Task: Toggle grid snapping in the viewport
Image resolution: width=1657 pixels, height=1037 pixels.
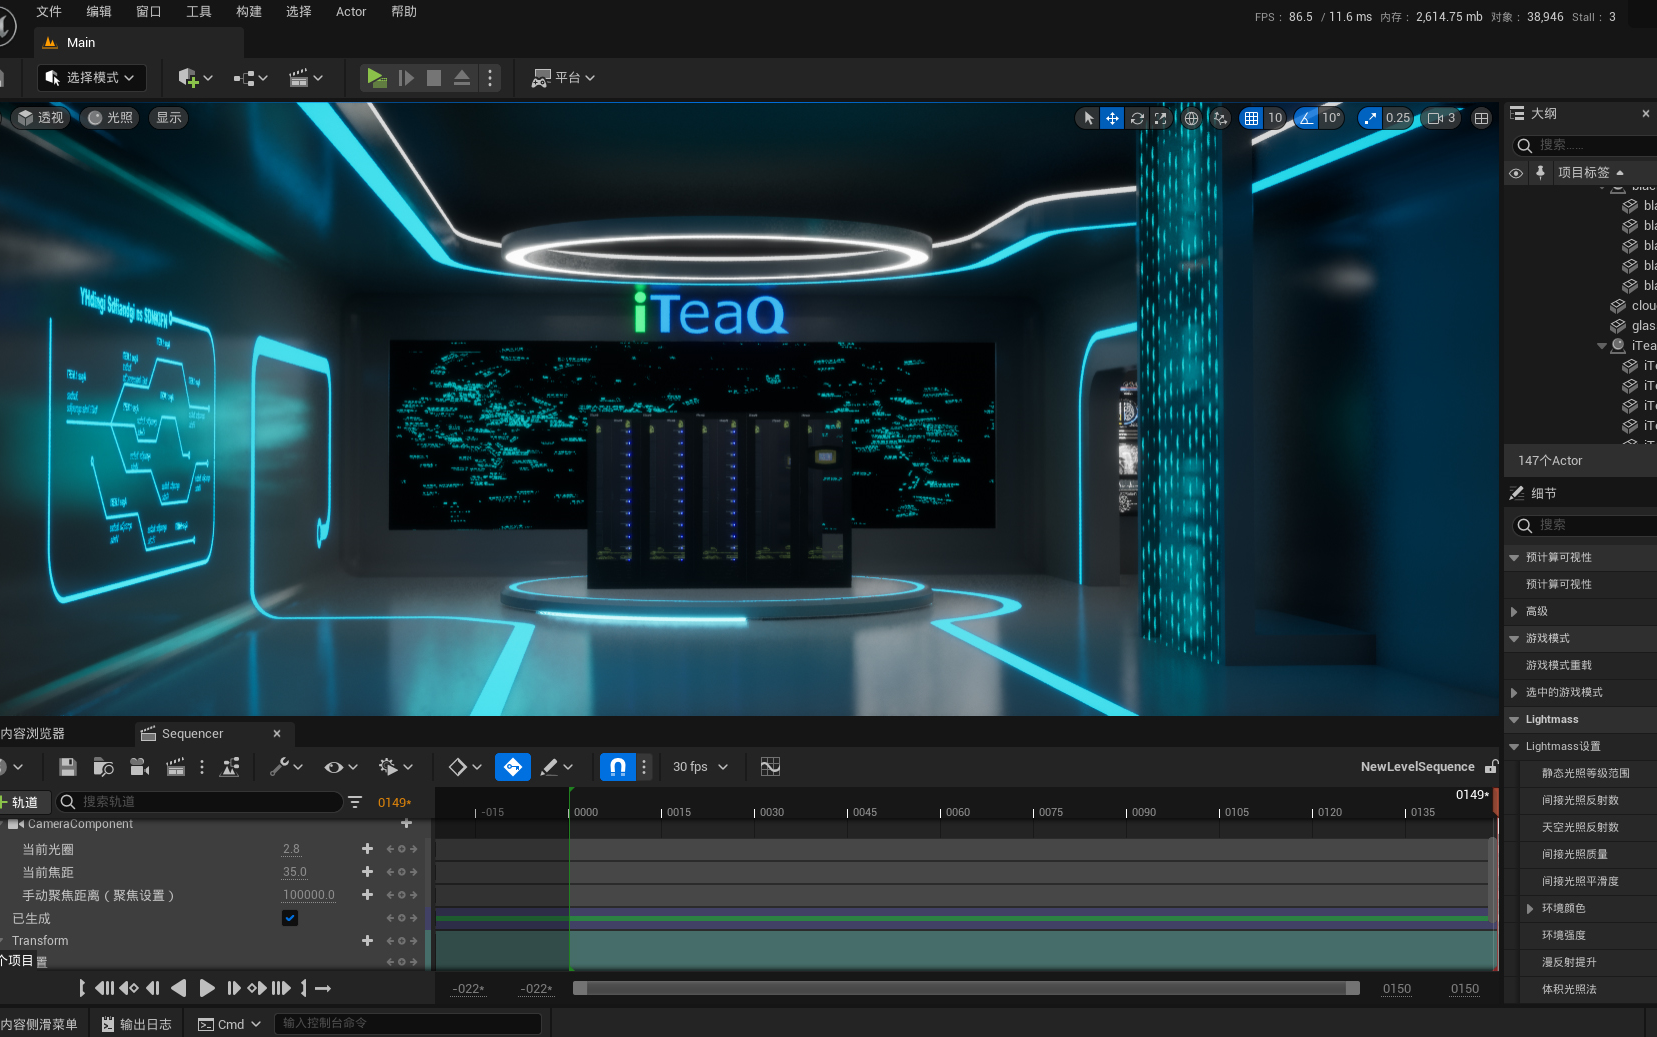Action: point(1251,118)
